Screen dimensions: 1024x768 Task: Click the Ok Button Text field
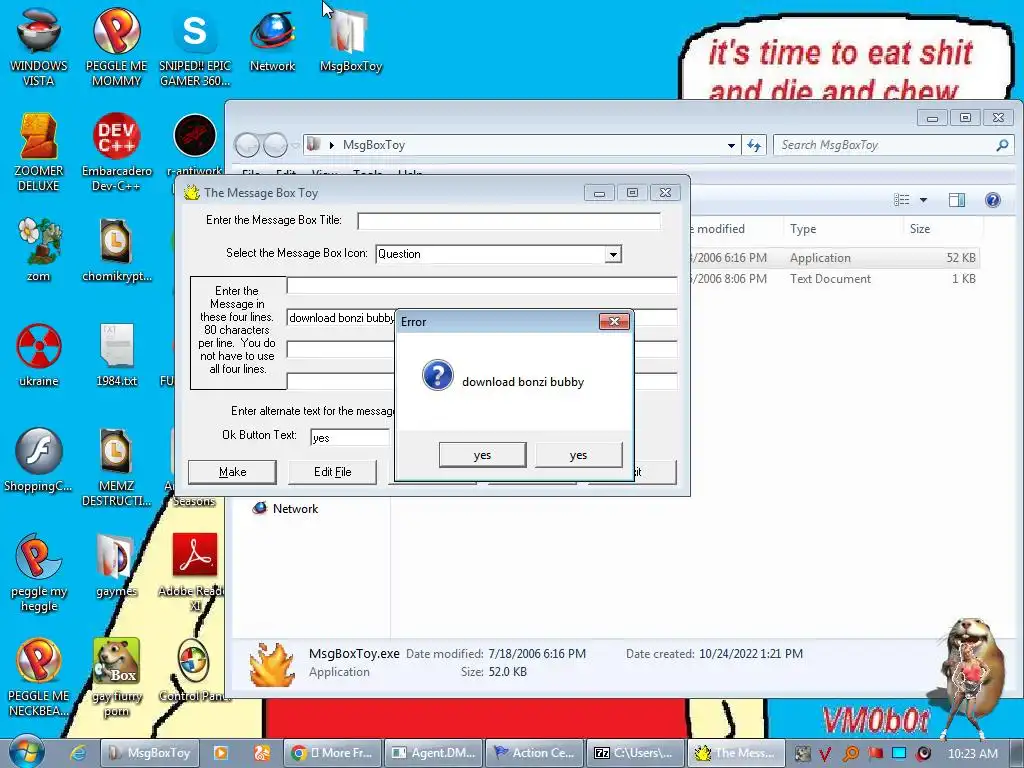[350, 437]
